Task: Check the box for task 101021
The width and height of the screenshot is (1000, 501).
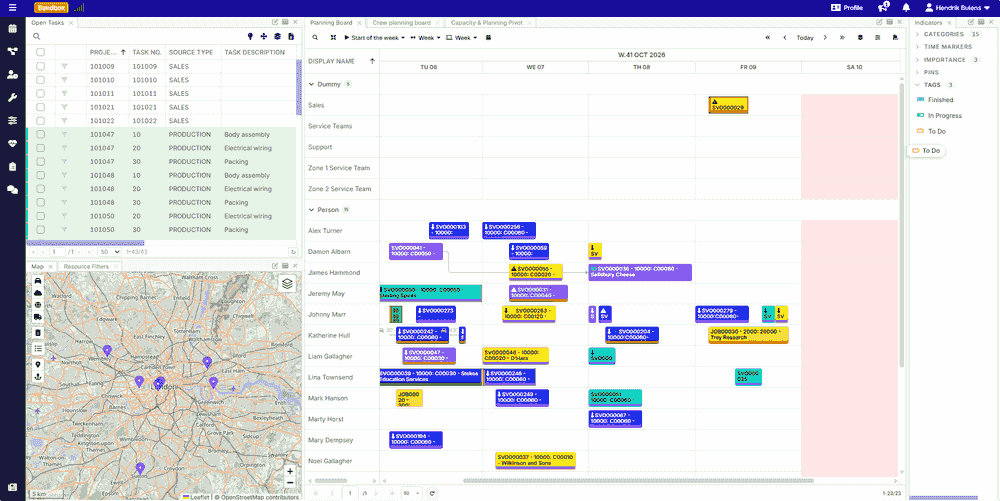Action: click(41, 107)
